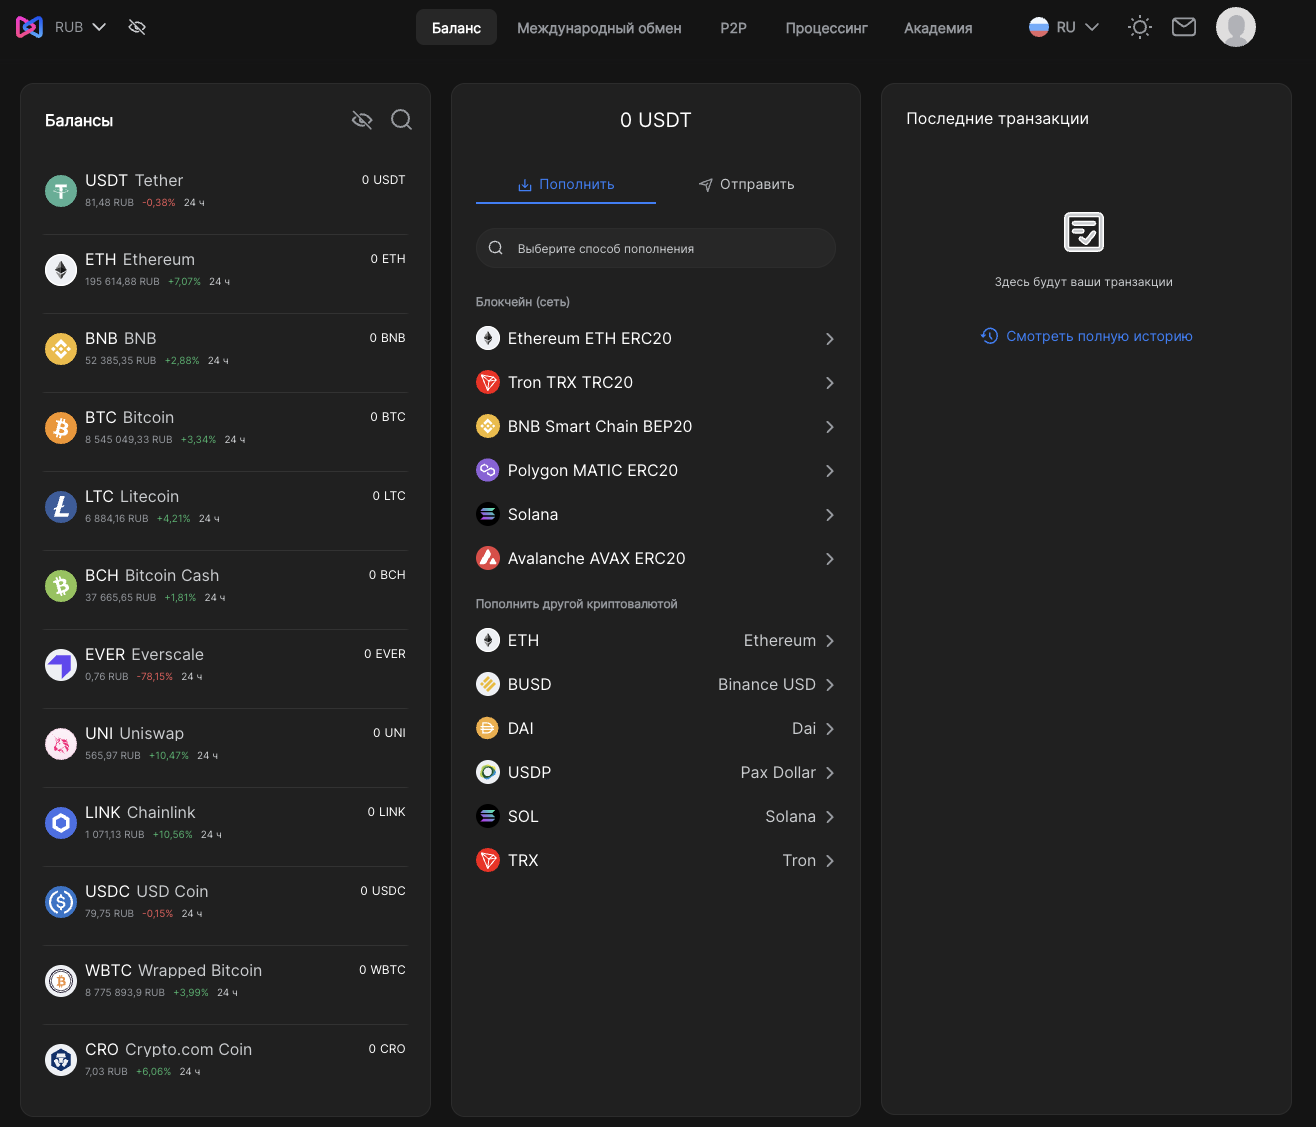Open the RU language dropdown
The width and height of the screenshot is (1316, 1127).
(1065, 27)
